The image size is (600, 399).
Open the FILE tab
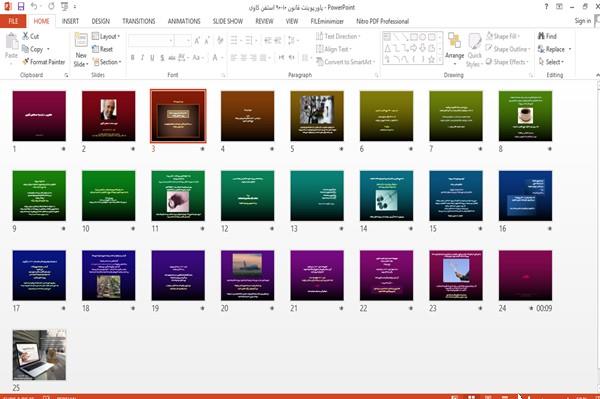13,21
